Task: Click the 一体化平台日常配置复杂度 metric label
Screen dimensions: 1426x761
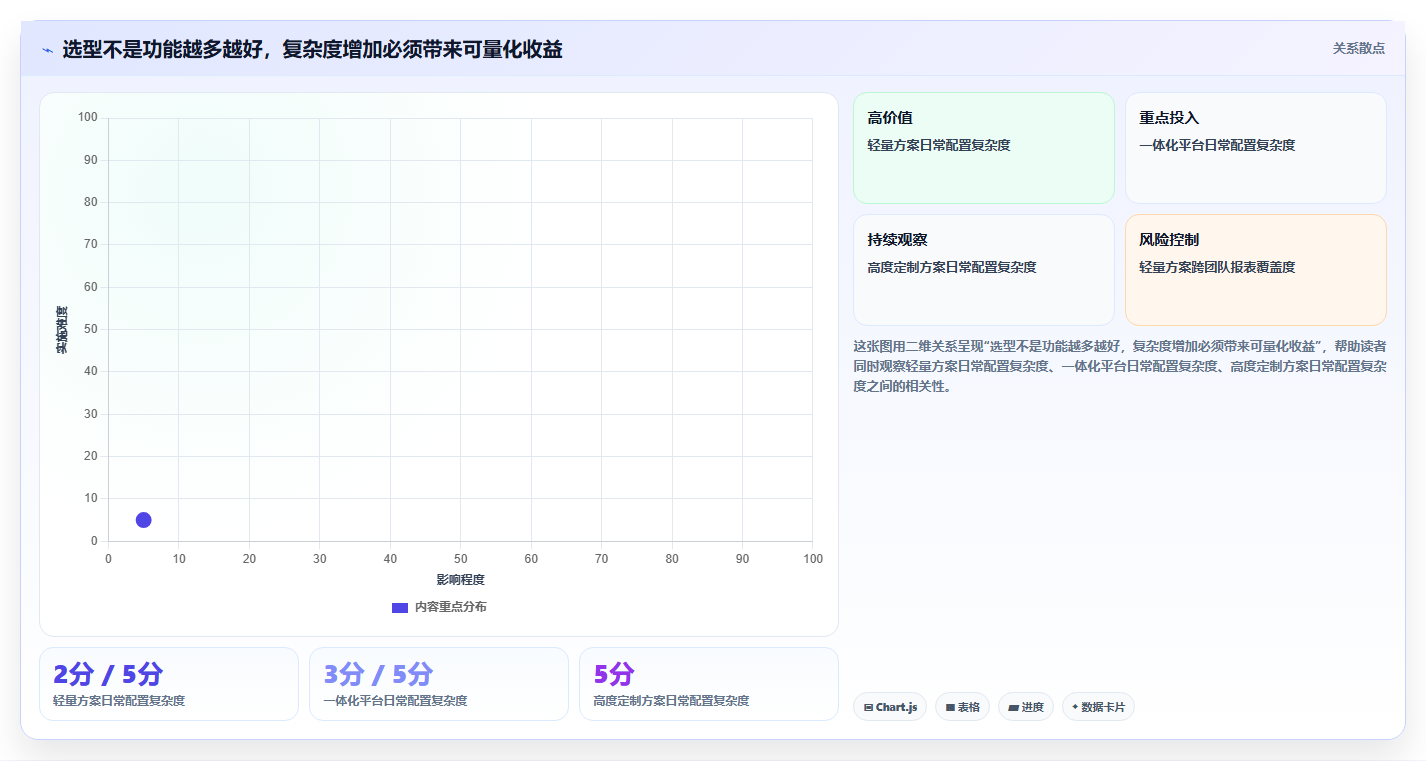Action: 395,701
